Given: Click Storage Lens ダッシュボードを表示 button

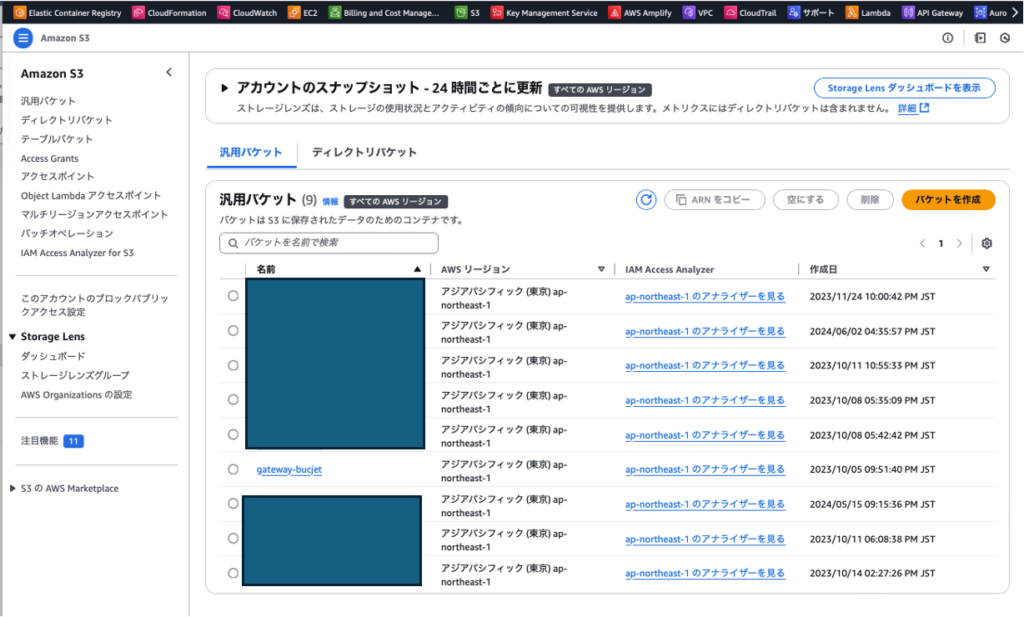Looking at the screenshot, I should point(904,87).
